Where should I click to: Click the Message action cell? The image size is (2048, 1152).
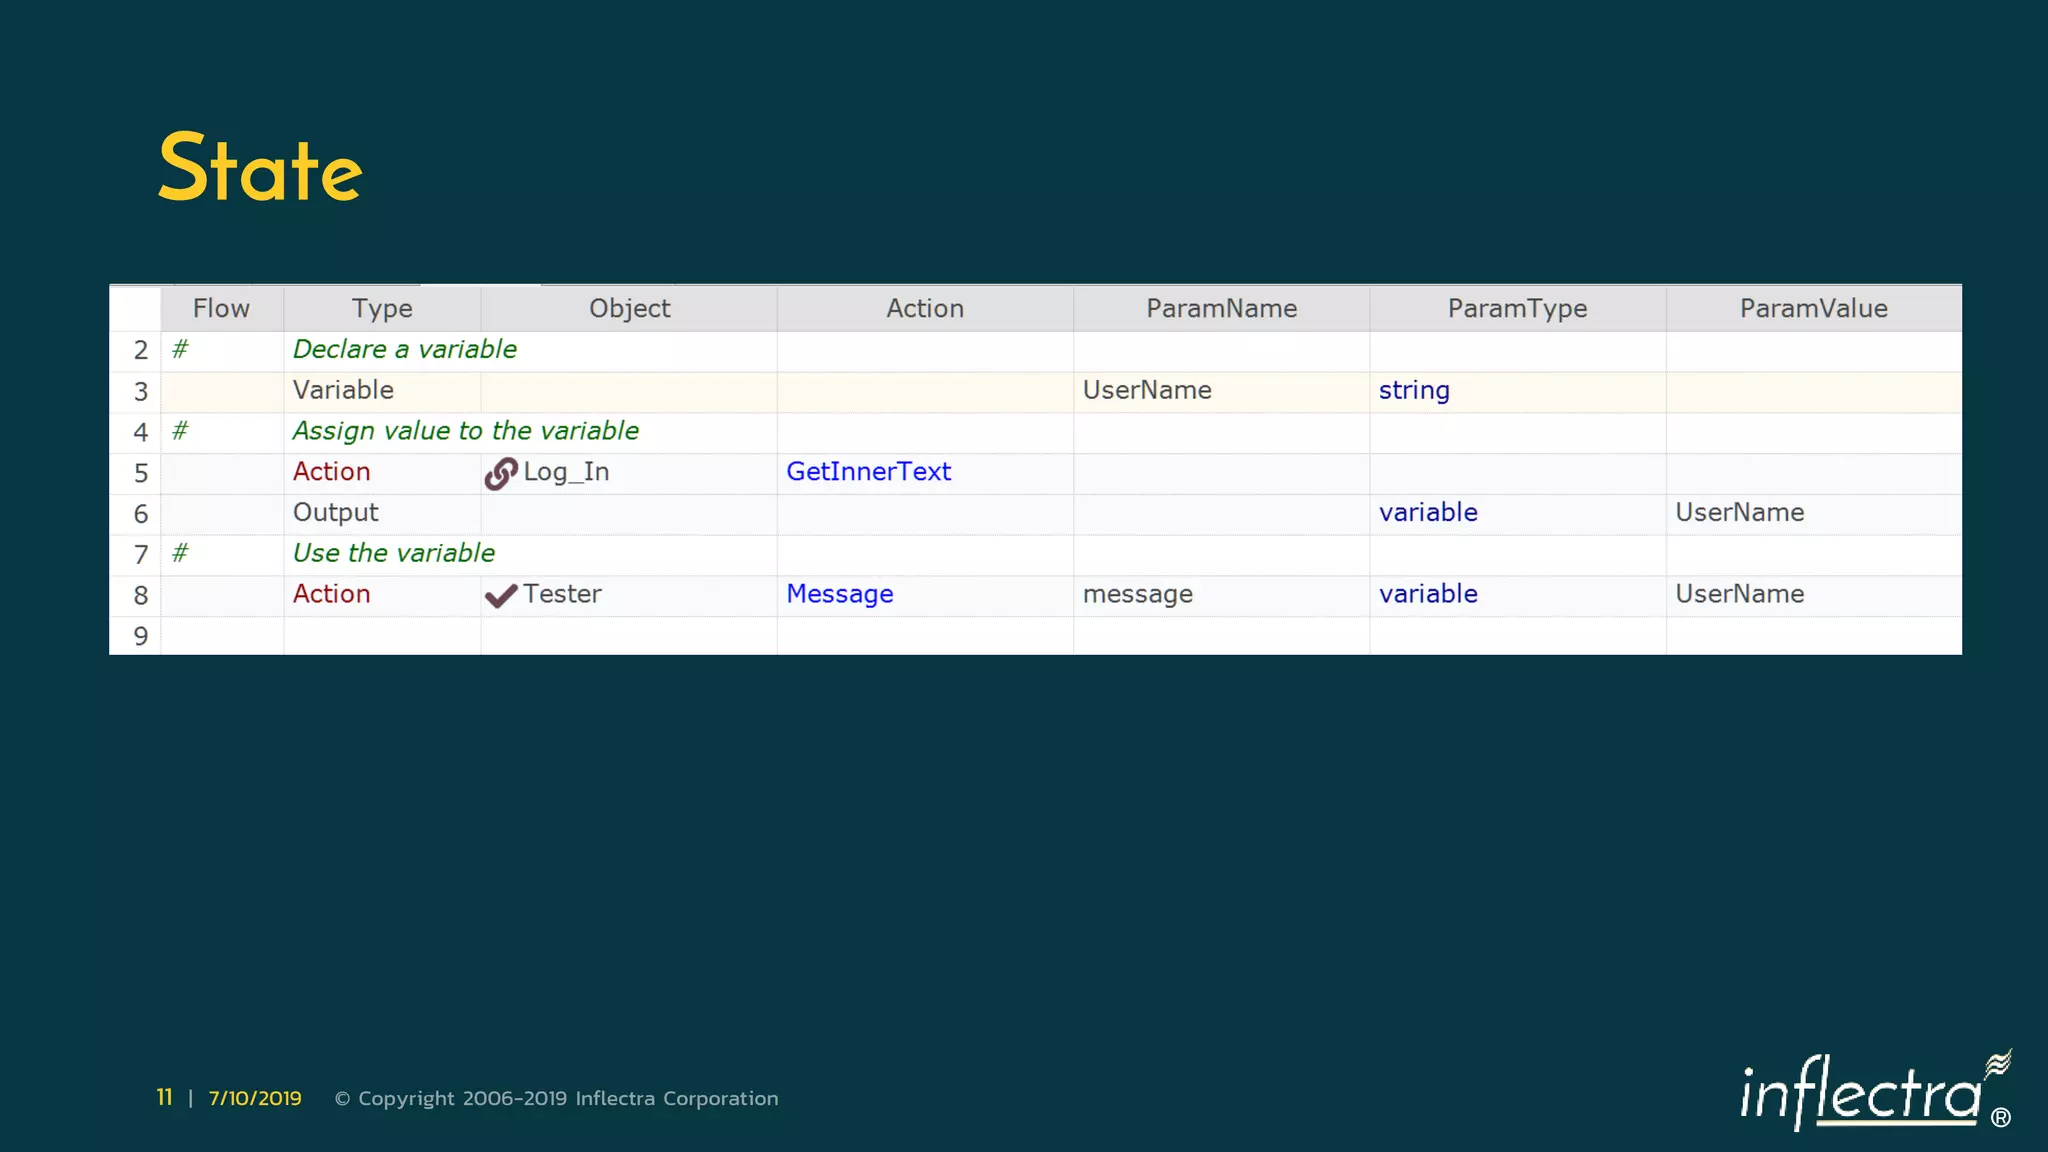(x=839, y=594)
